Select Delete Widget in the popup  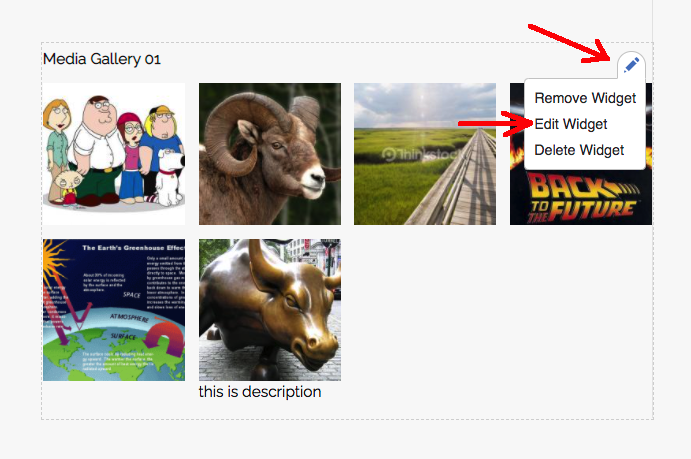point(579,150)
